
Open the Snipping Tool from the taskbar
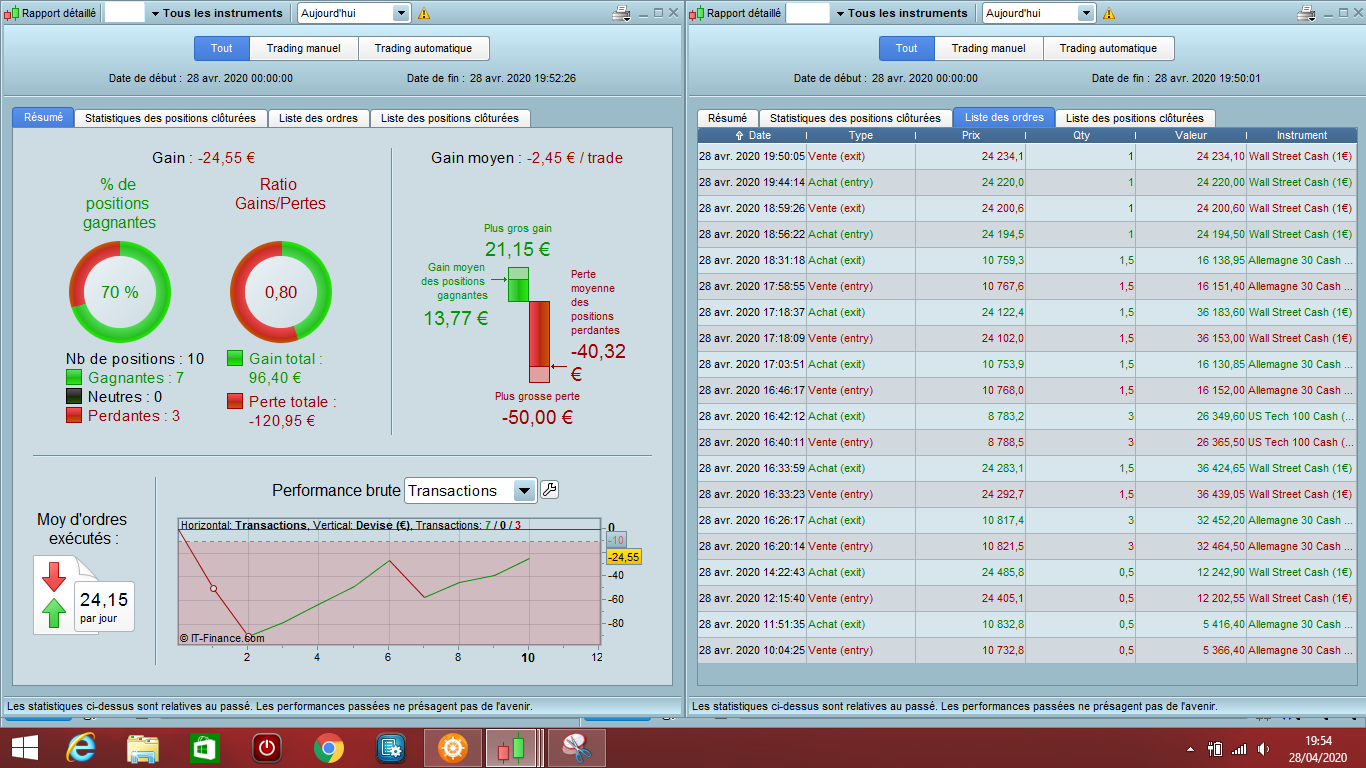tap(576, 748)
